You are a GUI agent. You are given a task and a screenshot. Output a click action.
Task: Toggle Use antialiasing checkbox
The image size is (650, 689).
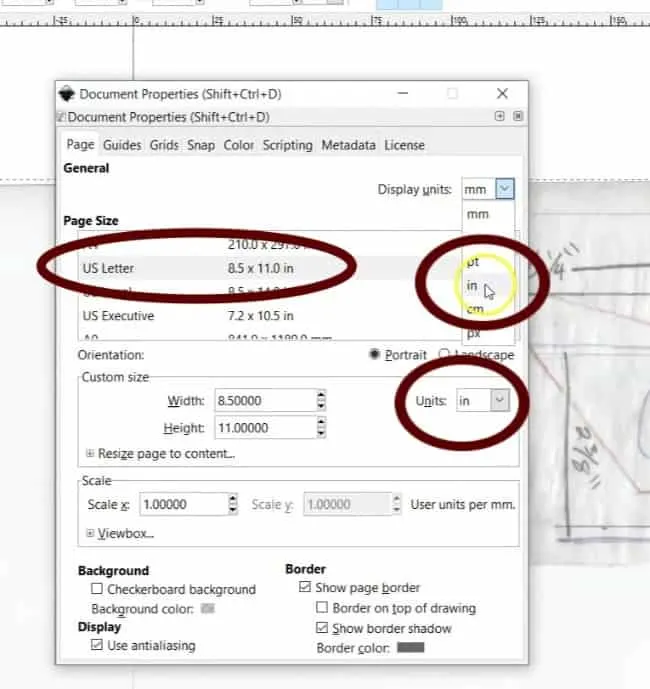(97, 645)
